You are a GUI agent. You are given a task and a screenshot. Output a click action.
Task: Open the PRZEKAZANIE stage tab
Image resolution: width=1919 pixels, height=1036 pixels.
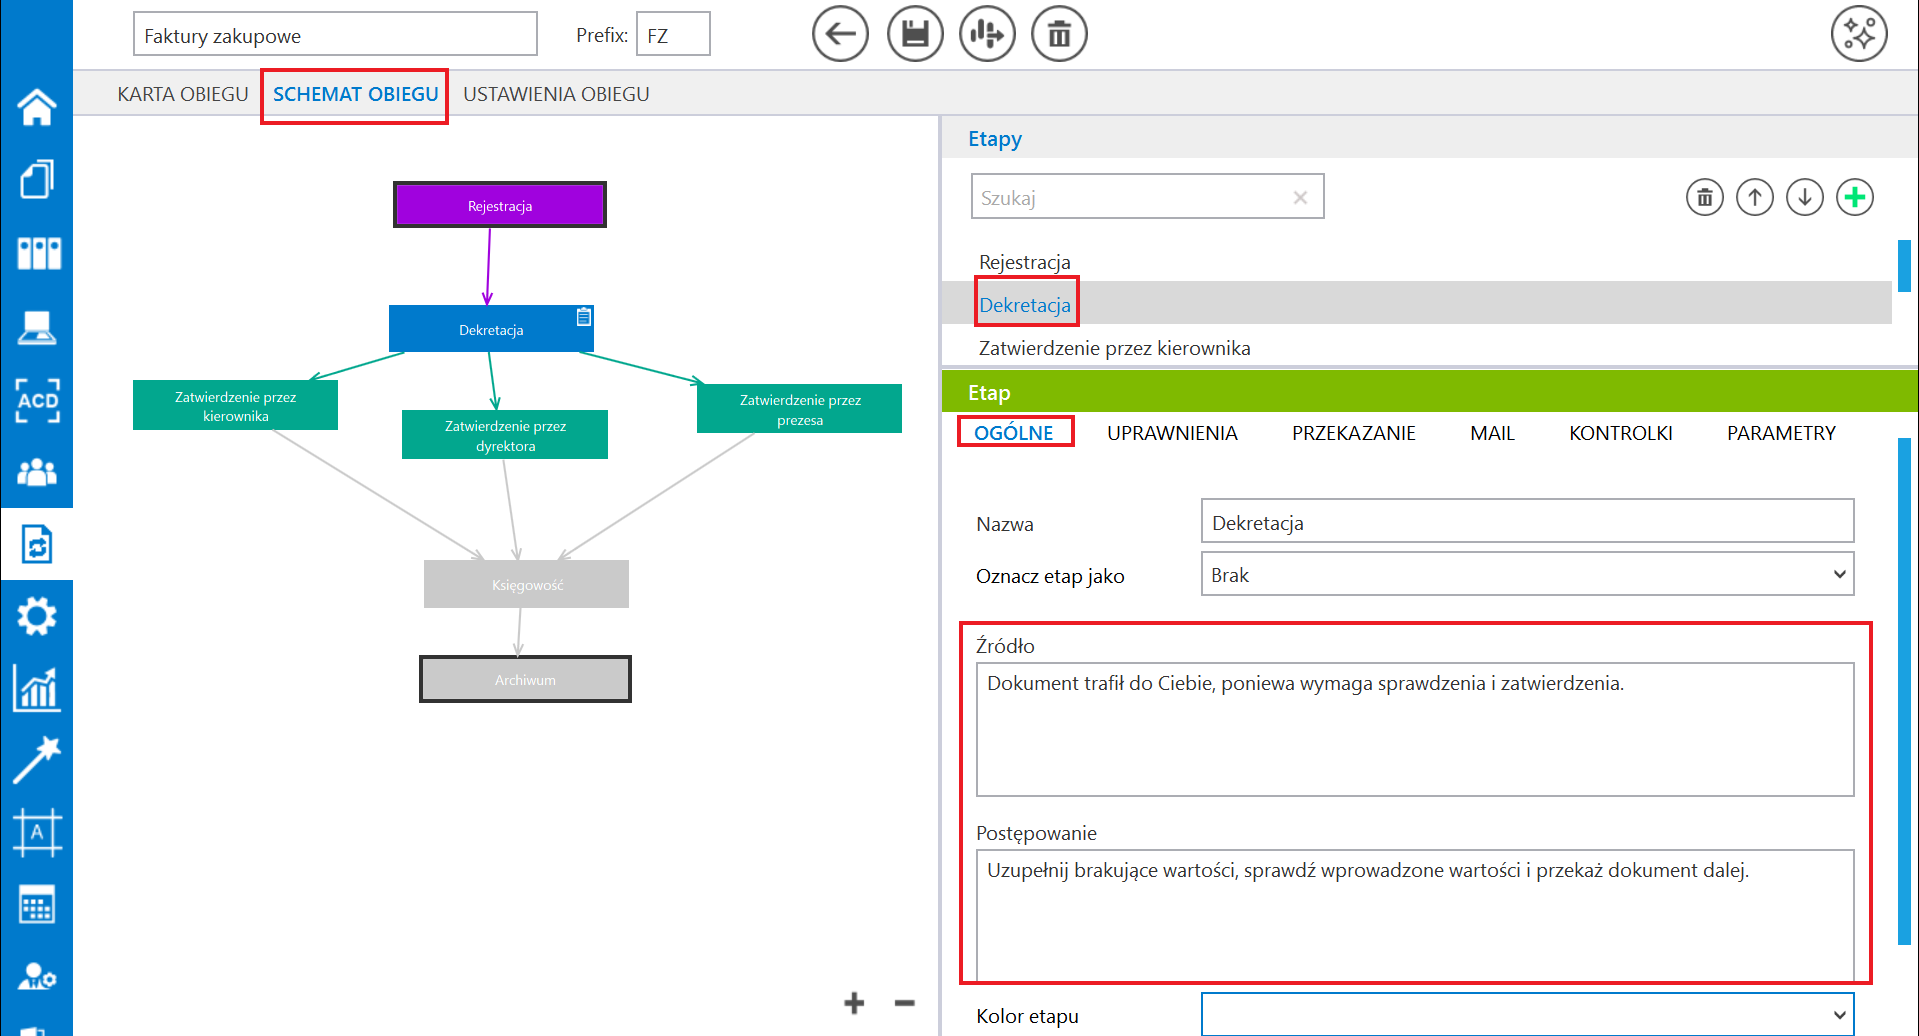(1353, 433)
